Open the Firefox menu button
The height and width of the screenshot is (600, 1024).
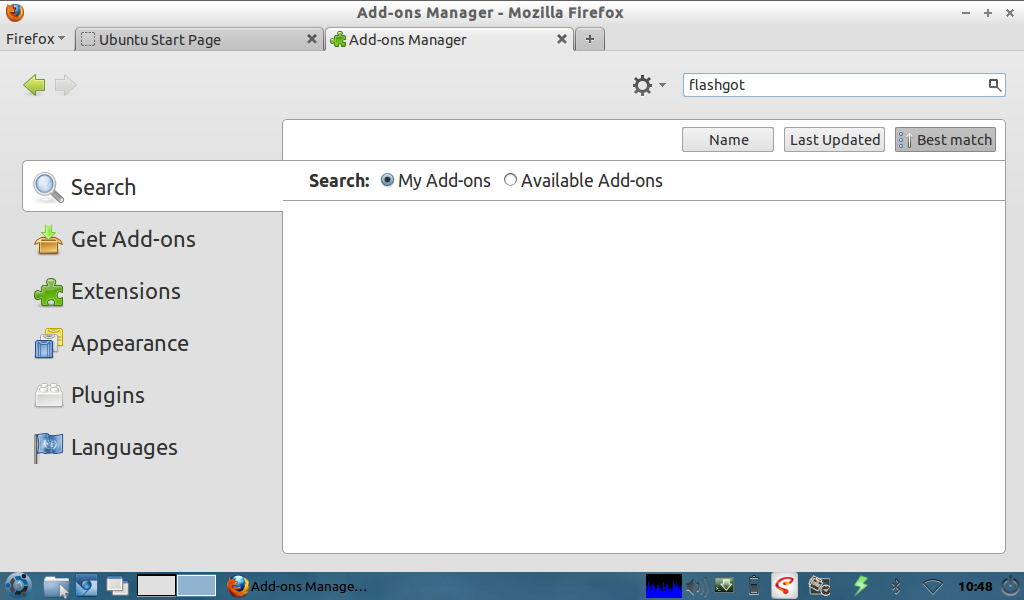click(x=35, y=39)
